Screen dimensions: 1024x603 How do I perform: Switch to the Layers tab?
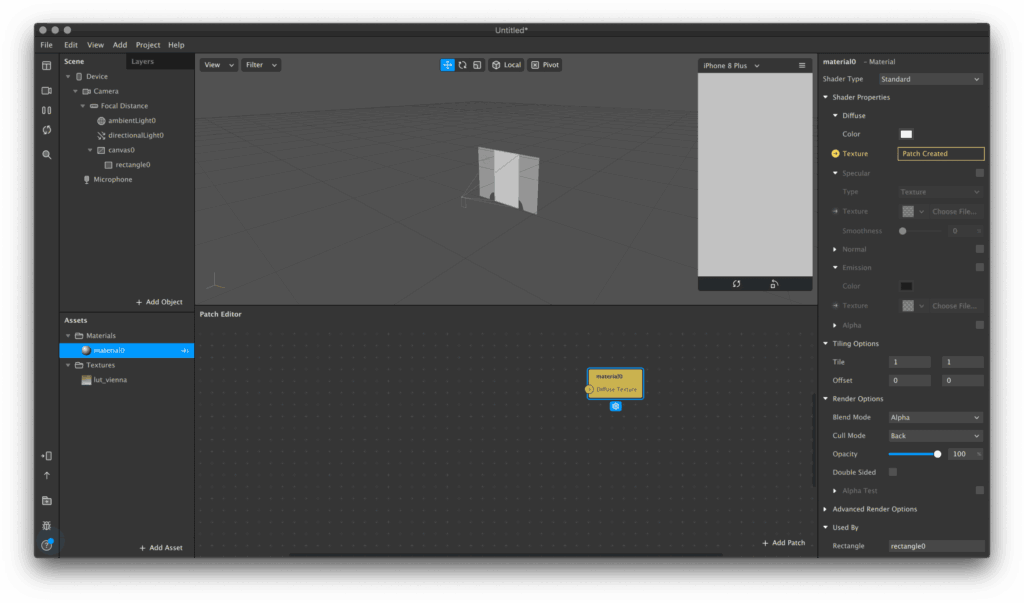pos(142,61)
